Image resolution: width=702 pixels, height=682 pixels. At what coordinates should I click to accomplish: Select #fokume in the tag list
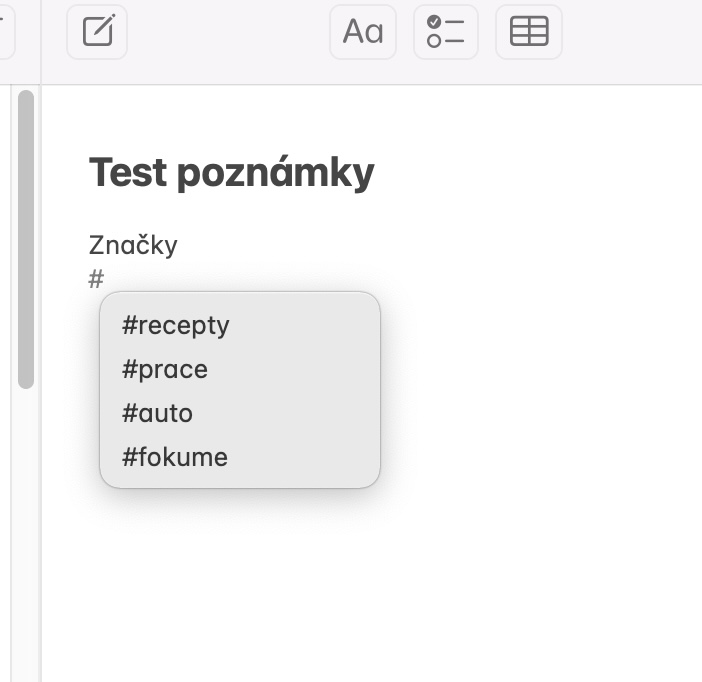tap(175, 457)
